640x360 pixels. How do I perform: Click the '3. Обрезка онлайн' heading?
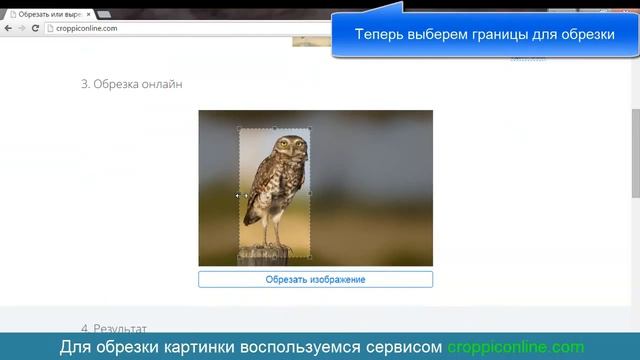[x=131, y=84]
